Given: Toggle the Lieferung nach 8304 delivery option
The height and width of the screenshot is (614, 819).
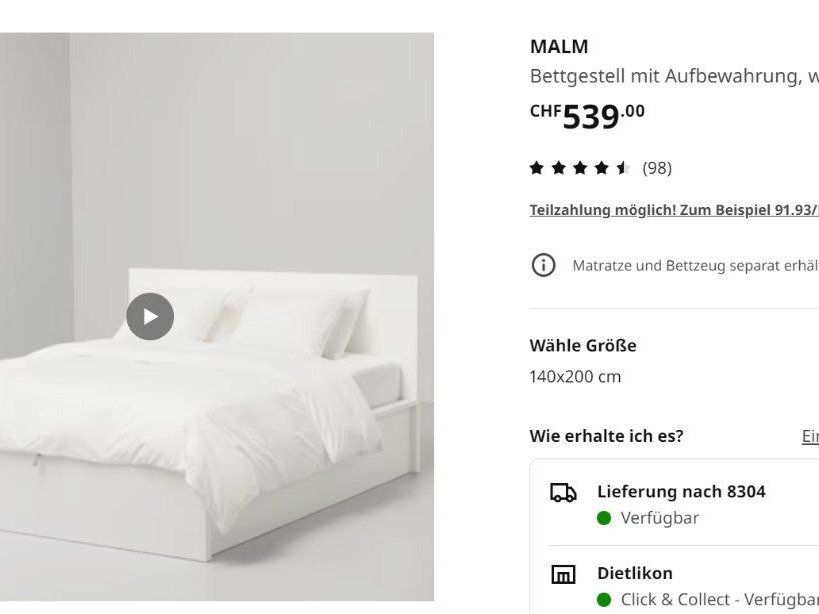Looking at the screenshot, I should (x=681, y=491).
